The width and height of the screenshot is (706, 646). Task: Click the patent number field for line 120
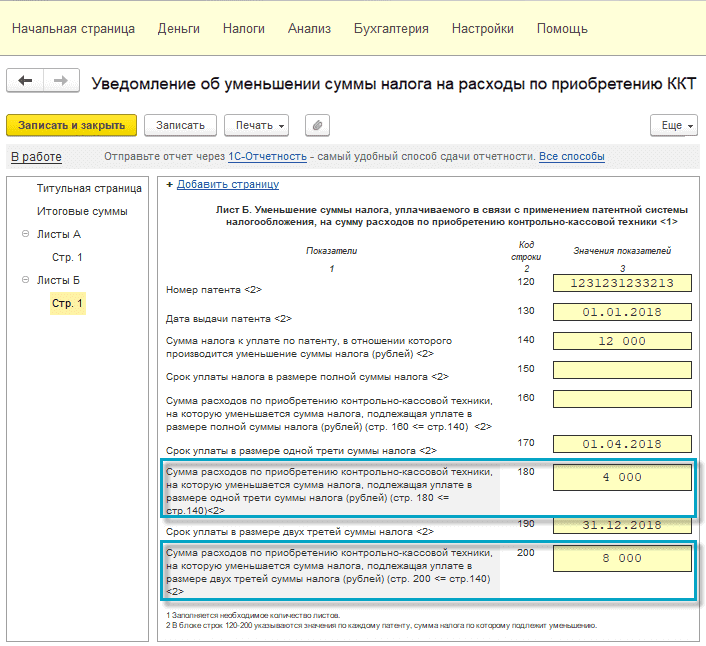[622, 283]
